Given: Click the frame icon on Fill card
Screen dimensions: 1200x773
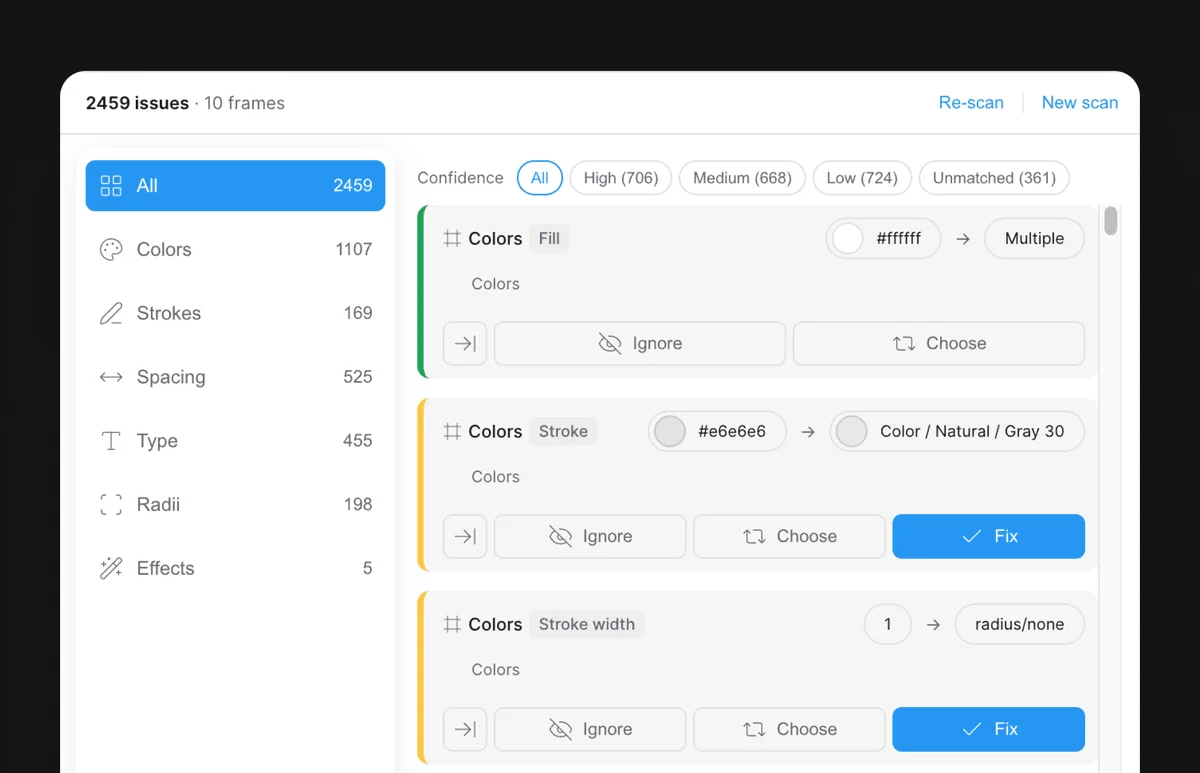Looking at the screenshot, I should pyautogui.click(x=452, y=239).
